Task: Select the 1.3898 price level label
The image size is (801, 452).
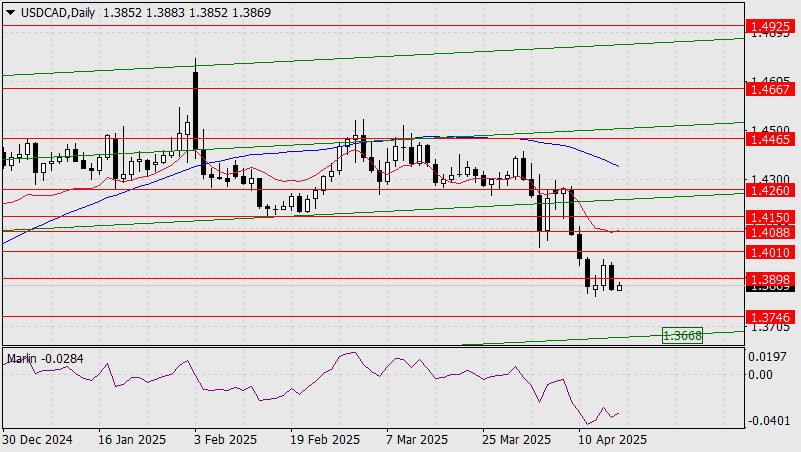Action: tap(770, 279)
